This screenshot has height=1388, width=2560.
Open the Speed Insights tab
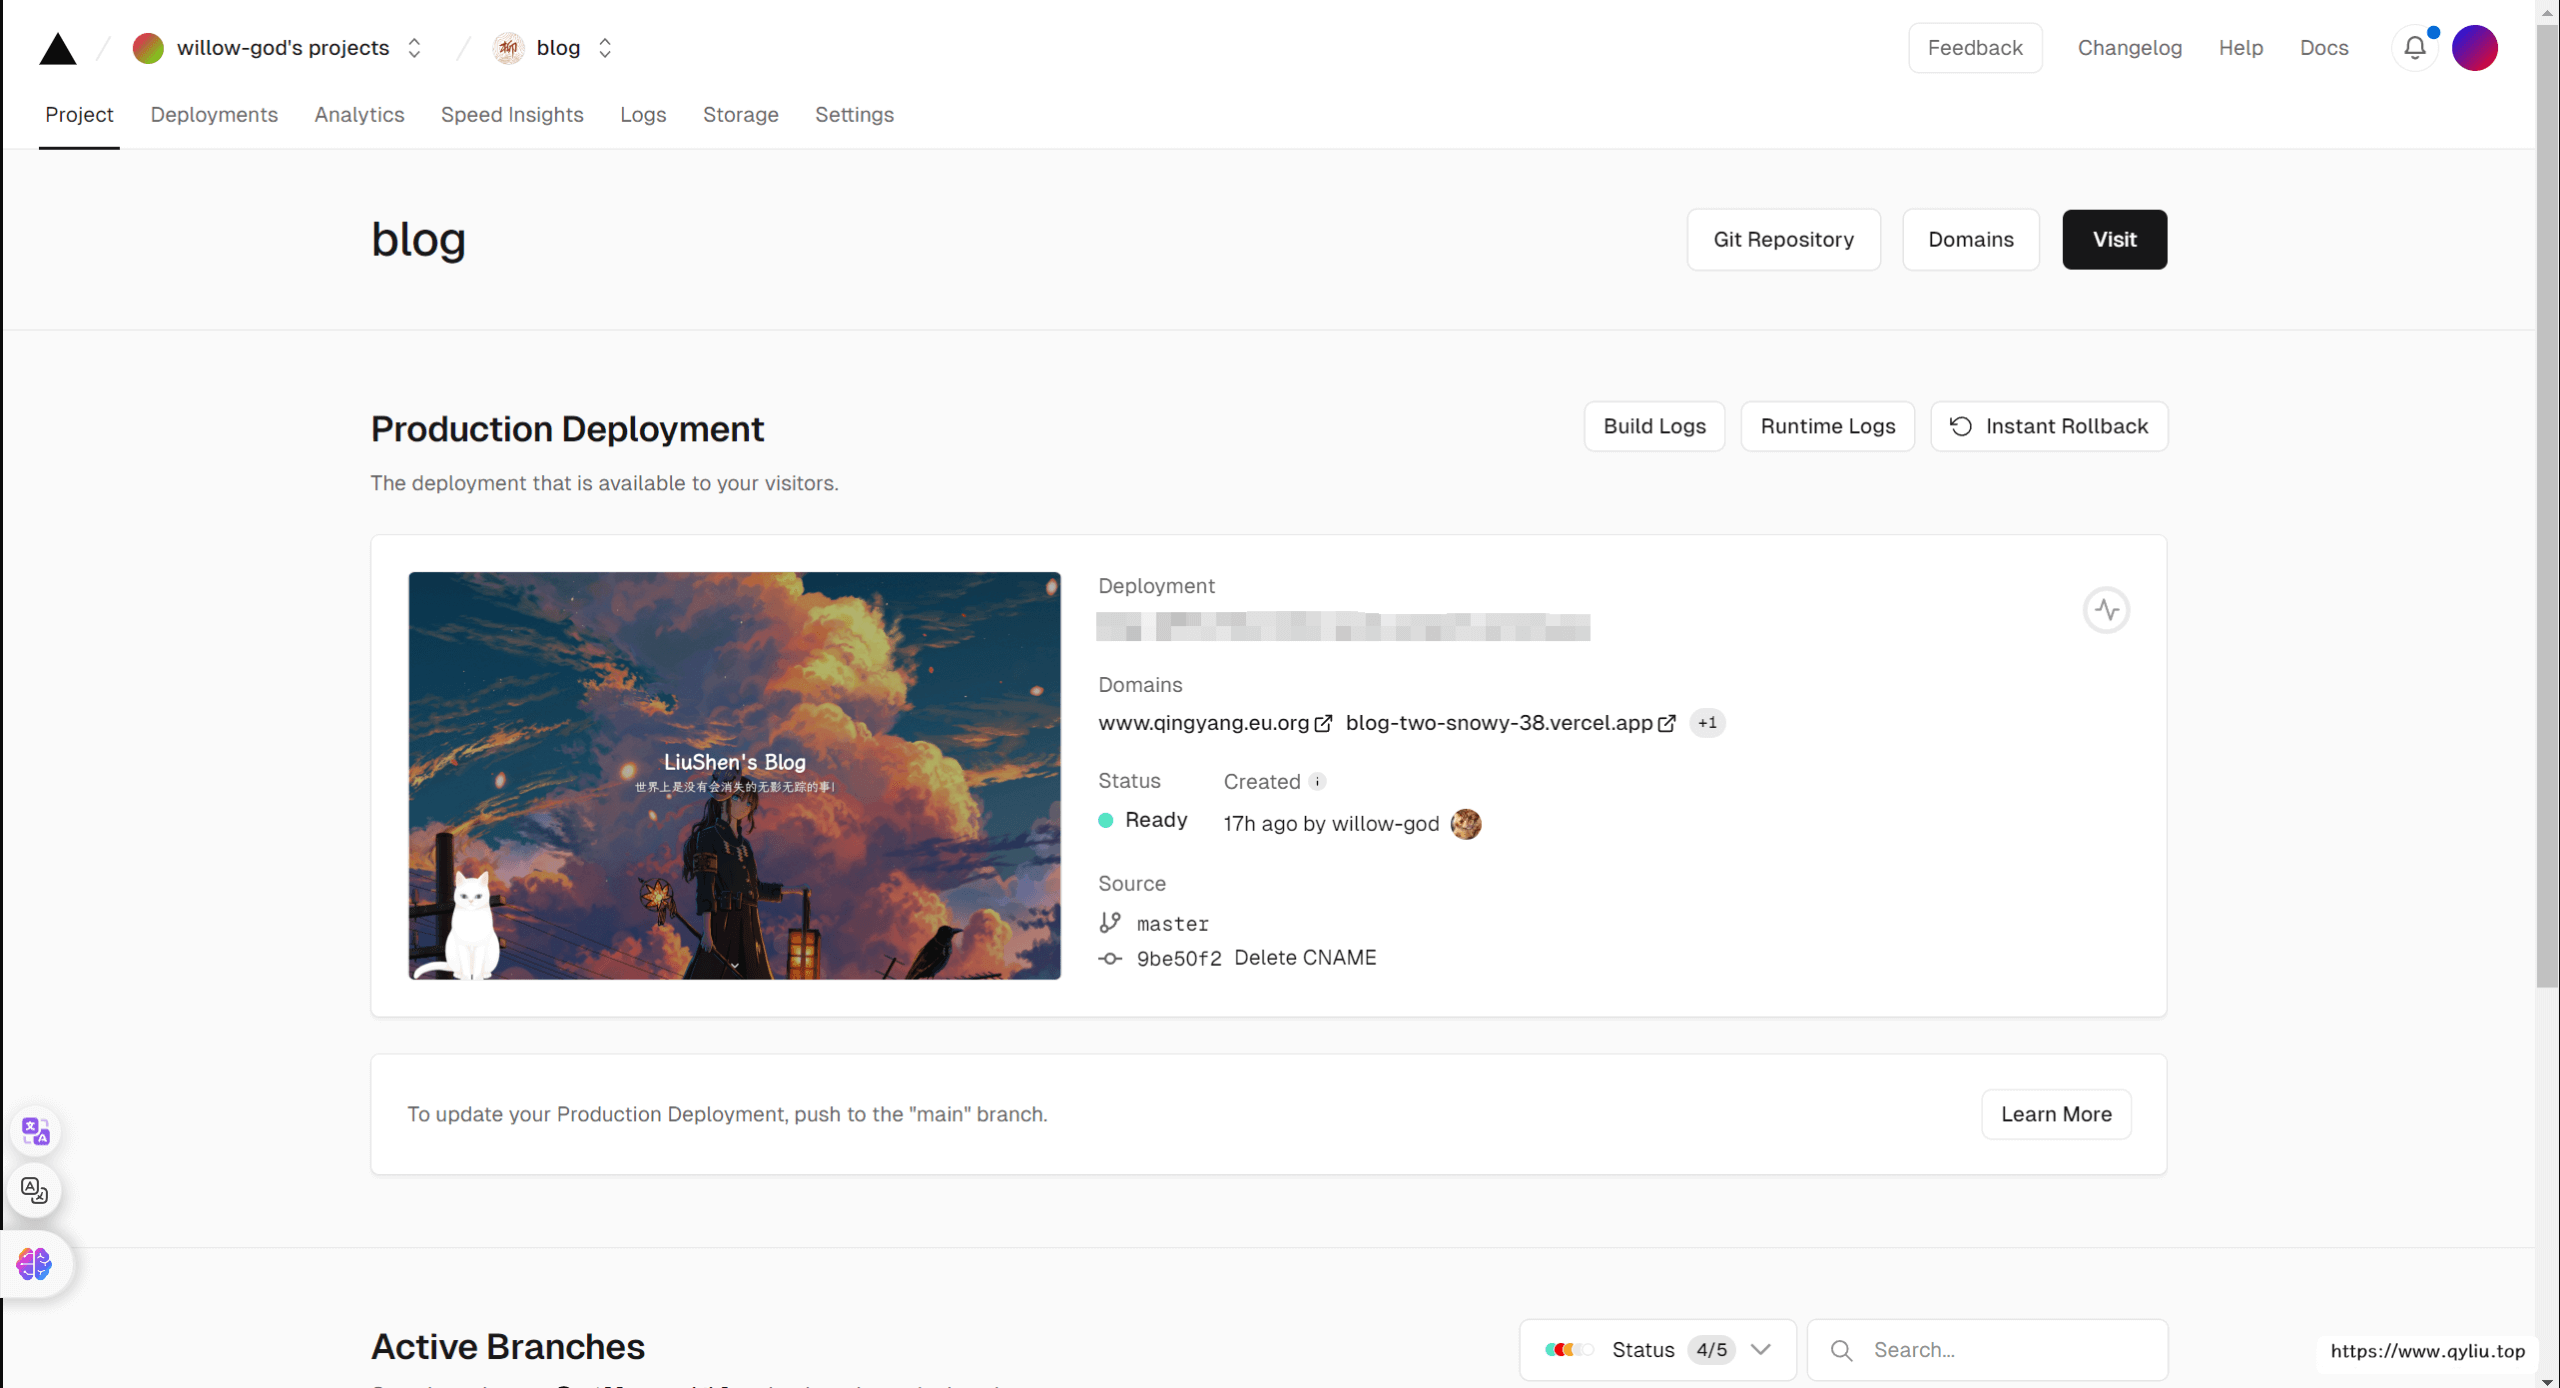512,115
